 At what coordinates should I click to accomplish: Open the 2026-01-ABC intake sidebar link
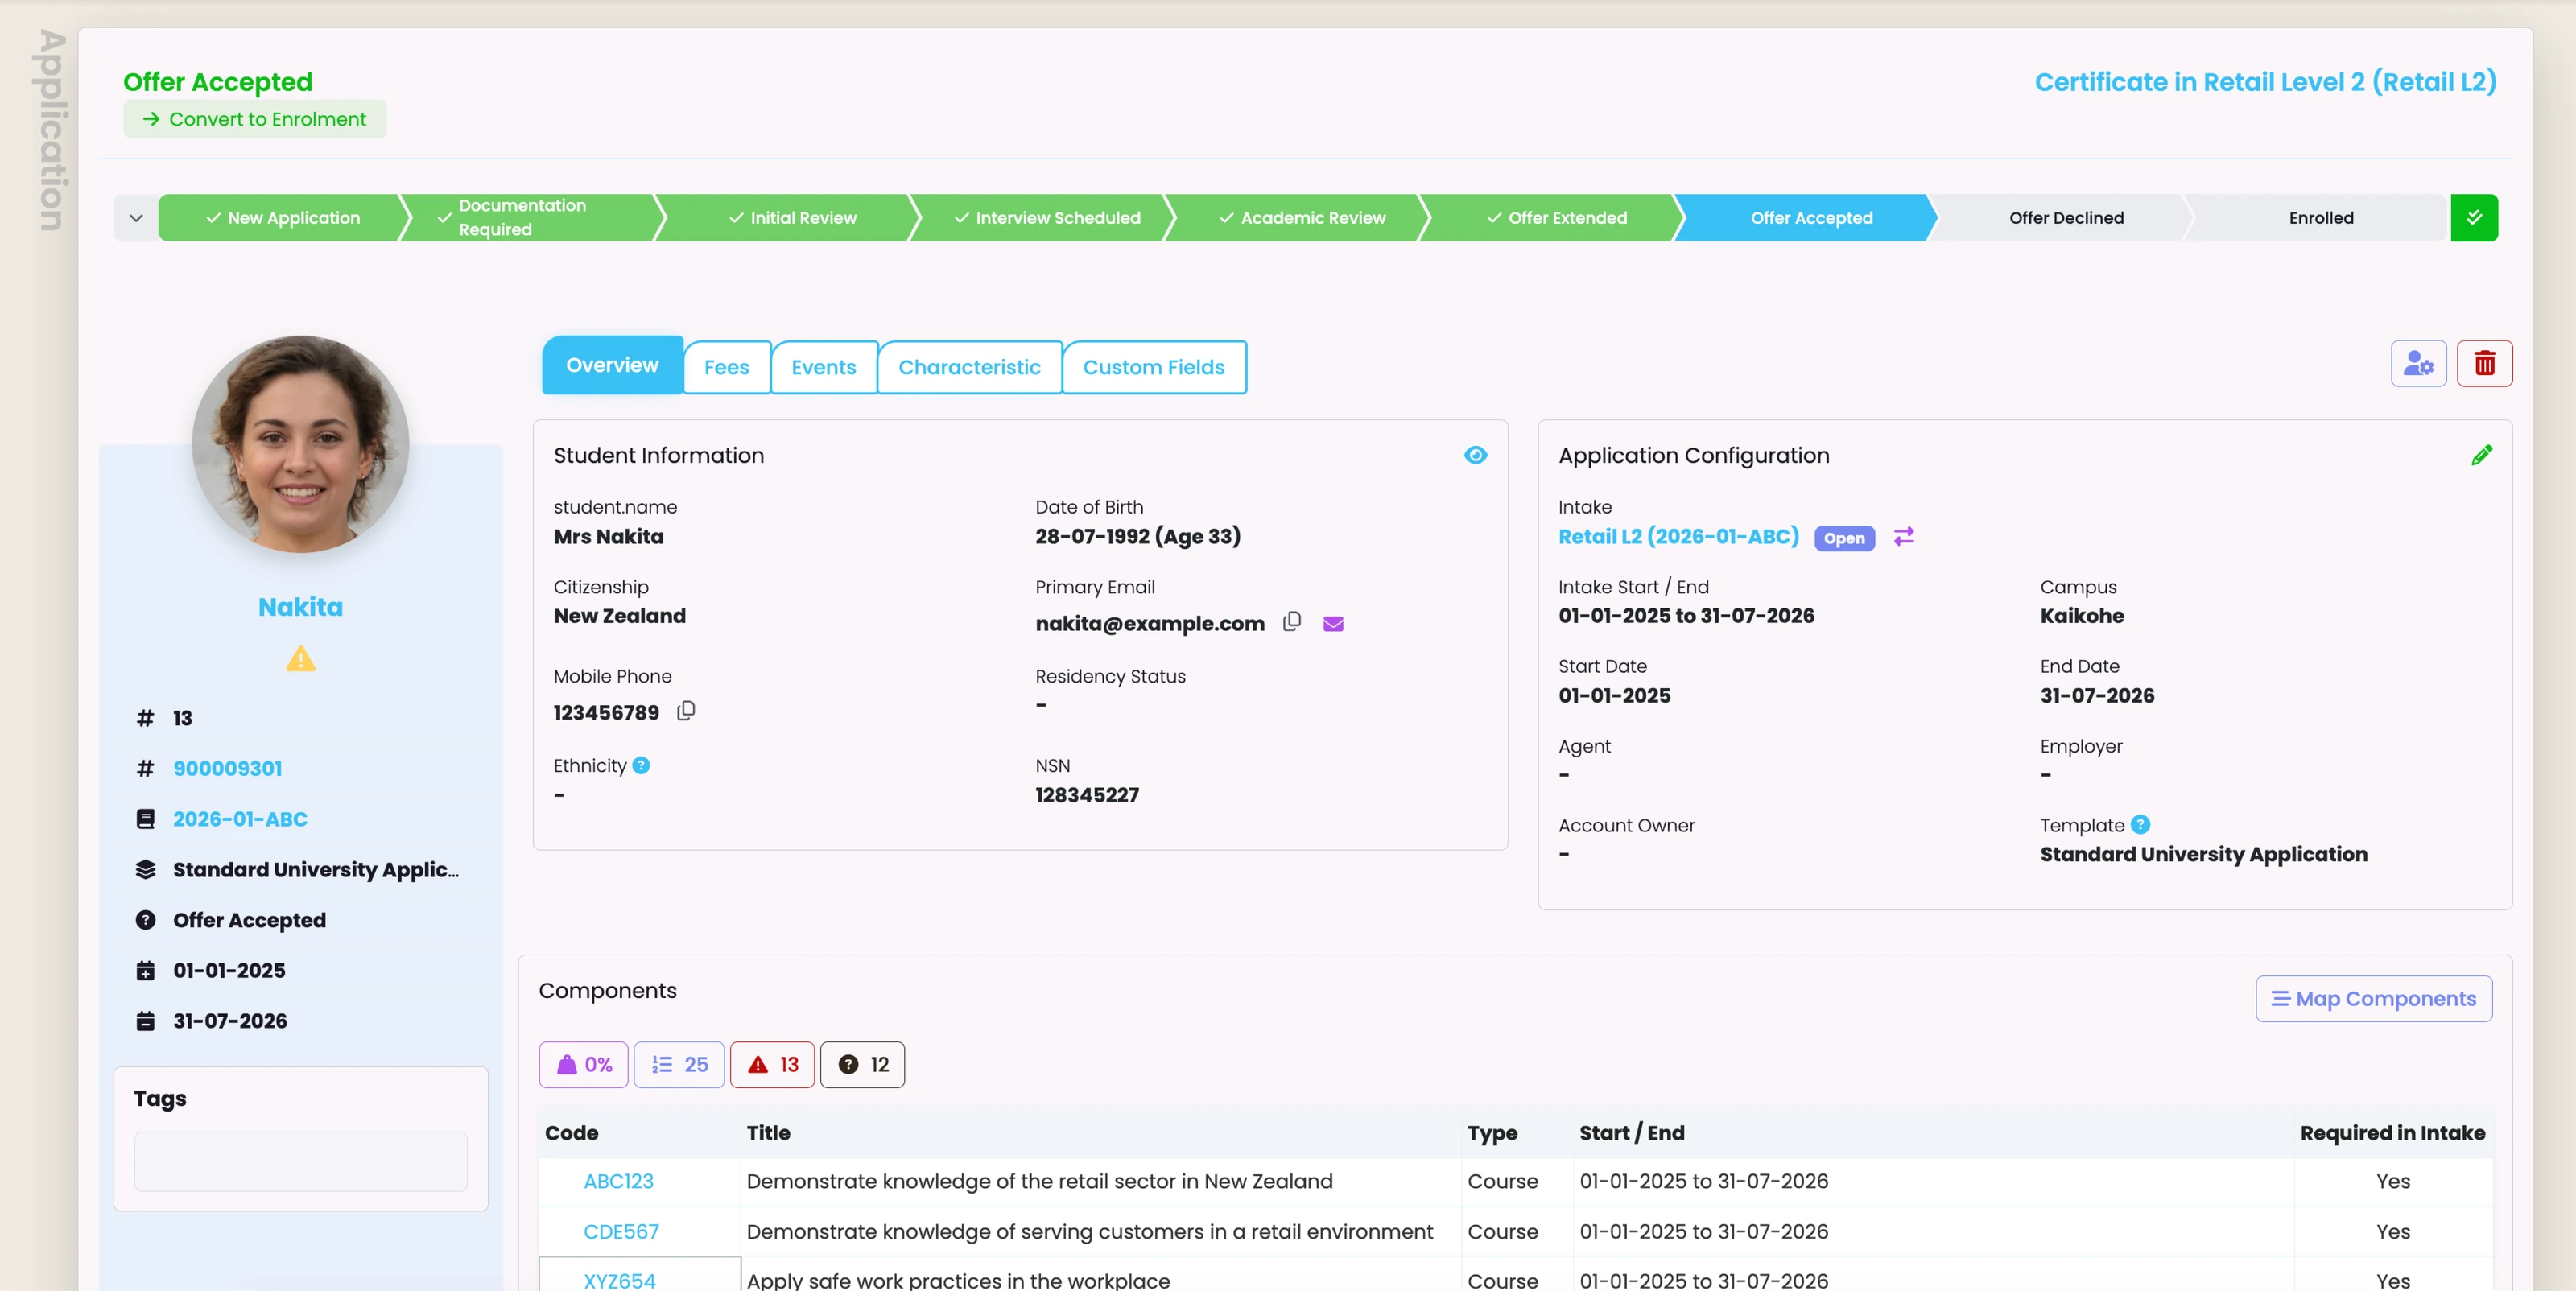[240, 819]
